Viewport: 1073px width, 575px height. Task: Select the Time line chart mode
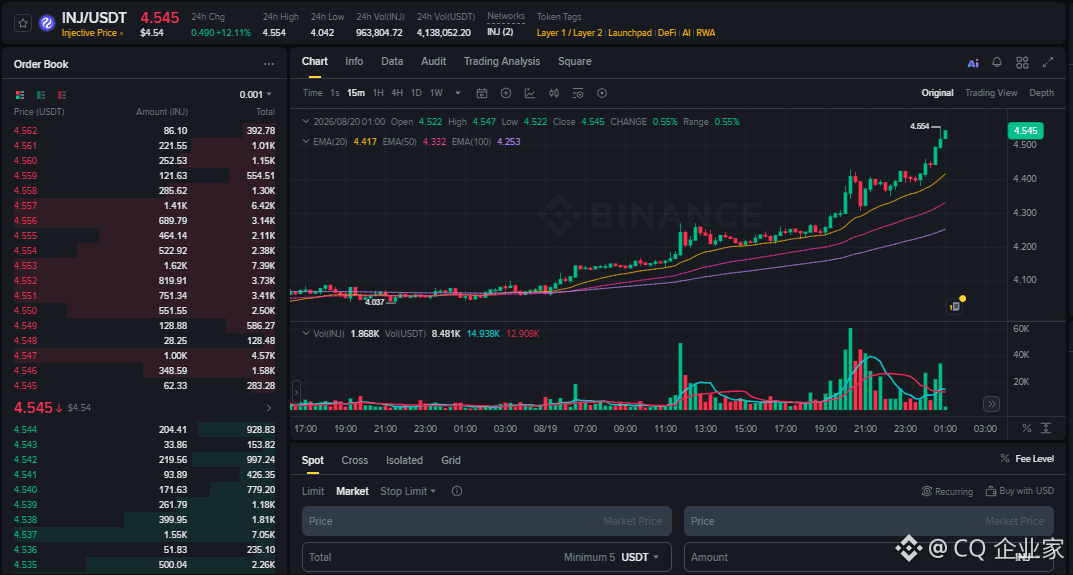[312, 92]
